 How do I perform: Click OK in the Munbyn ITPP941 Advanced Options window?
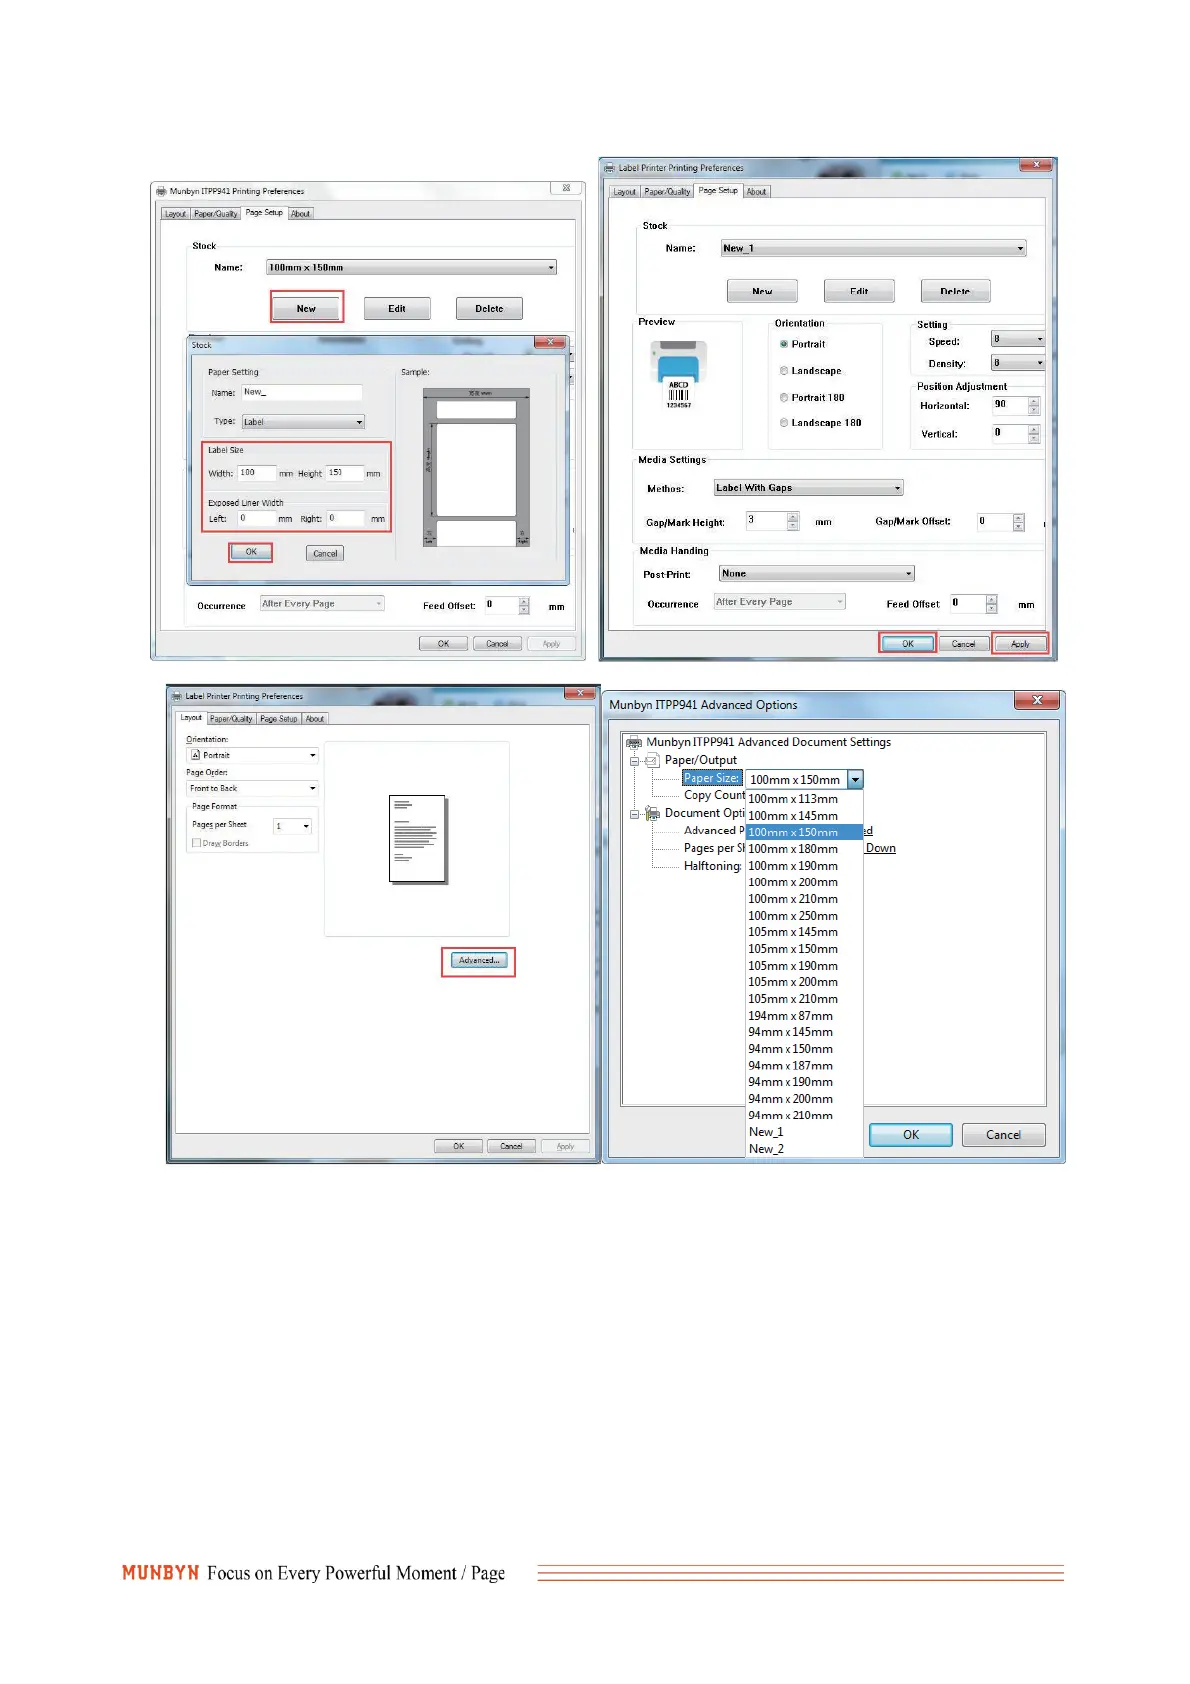click(911, 1135)
